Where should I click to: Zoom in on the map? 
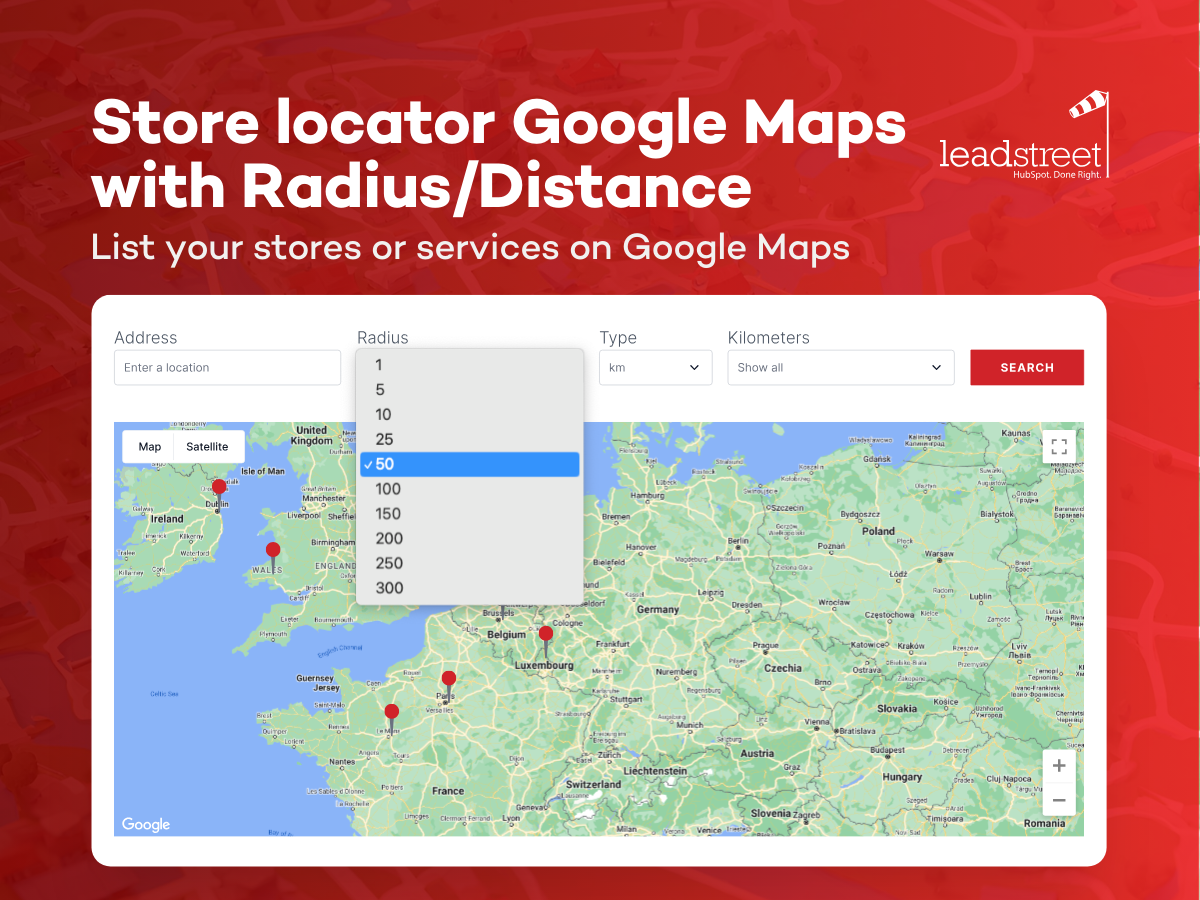tap(1059, 766)
